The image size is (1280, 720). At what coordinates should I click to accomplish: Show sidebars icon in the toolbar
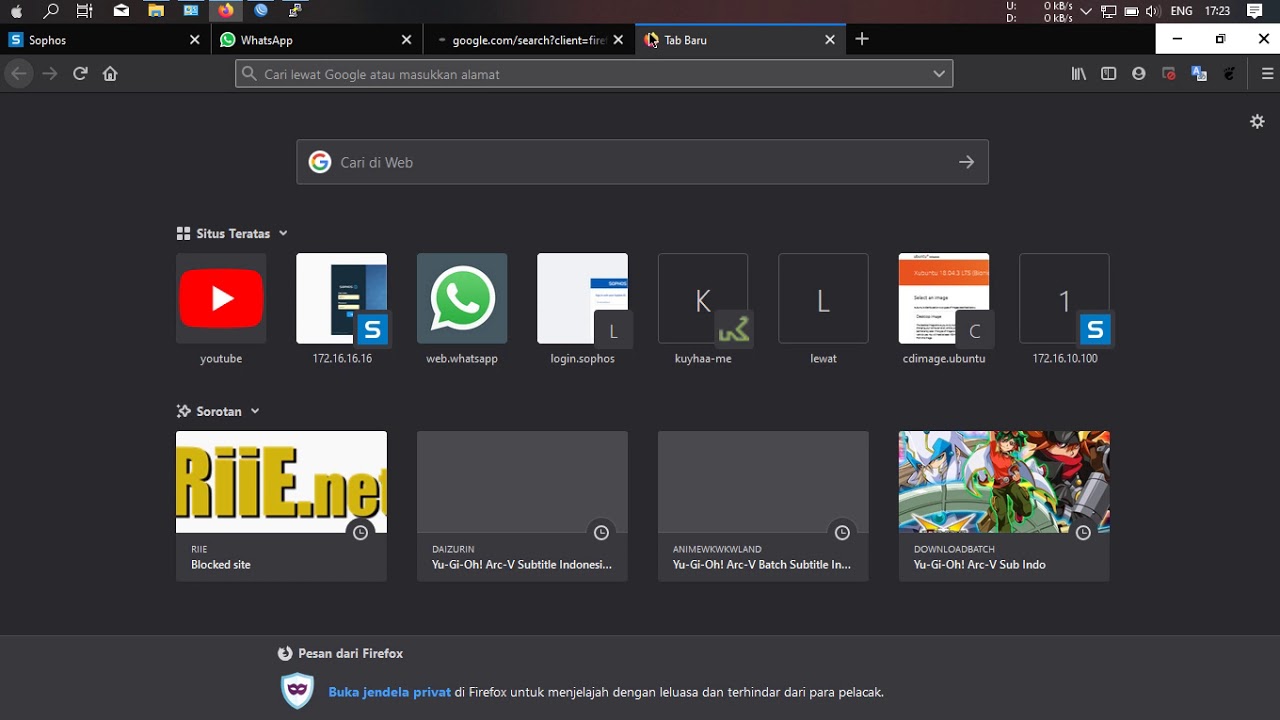[1108, 73]
